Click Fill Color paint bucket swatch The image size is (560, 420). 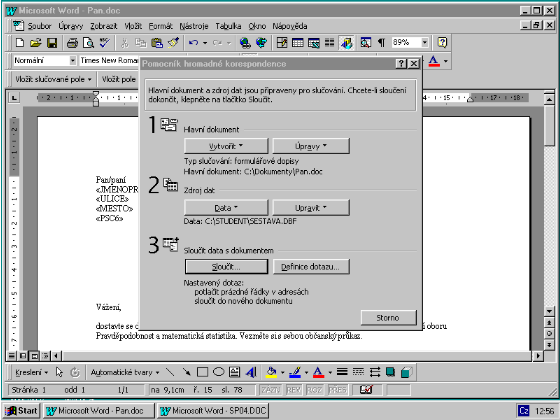(271, 372)
